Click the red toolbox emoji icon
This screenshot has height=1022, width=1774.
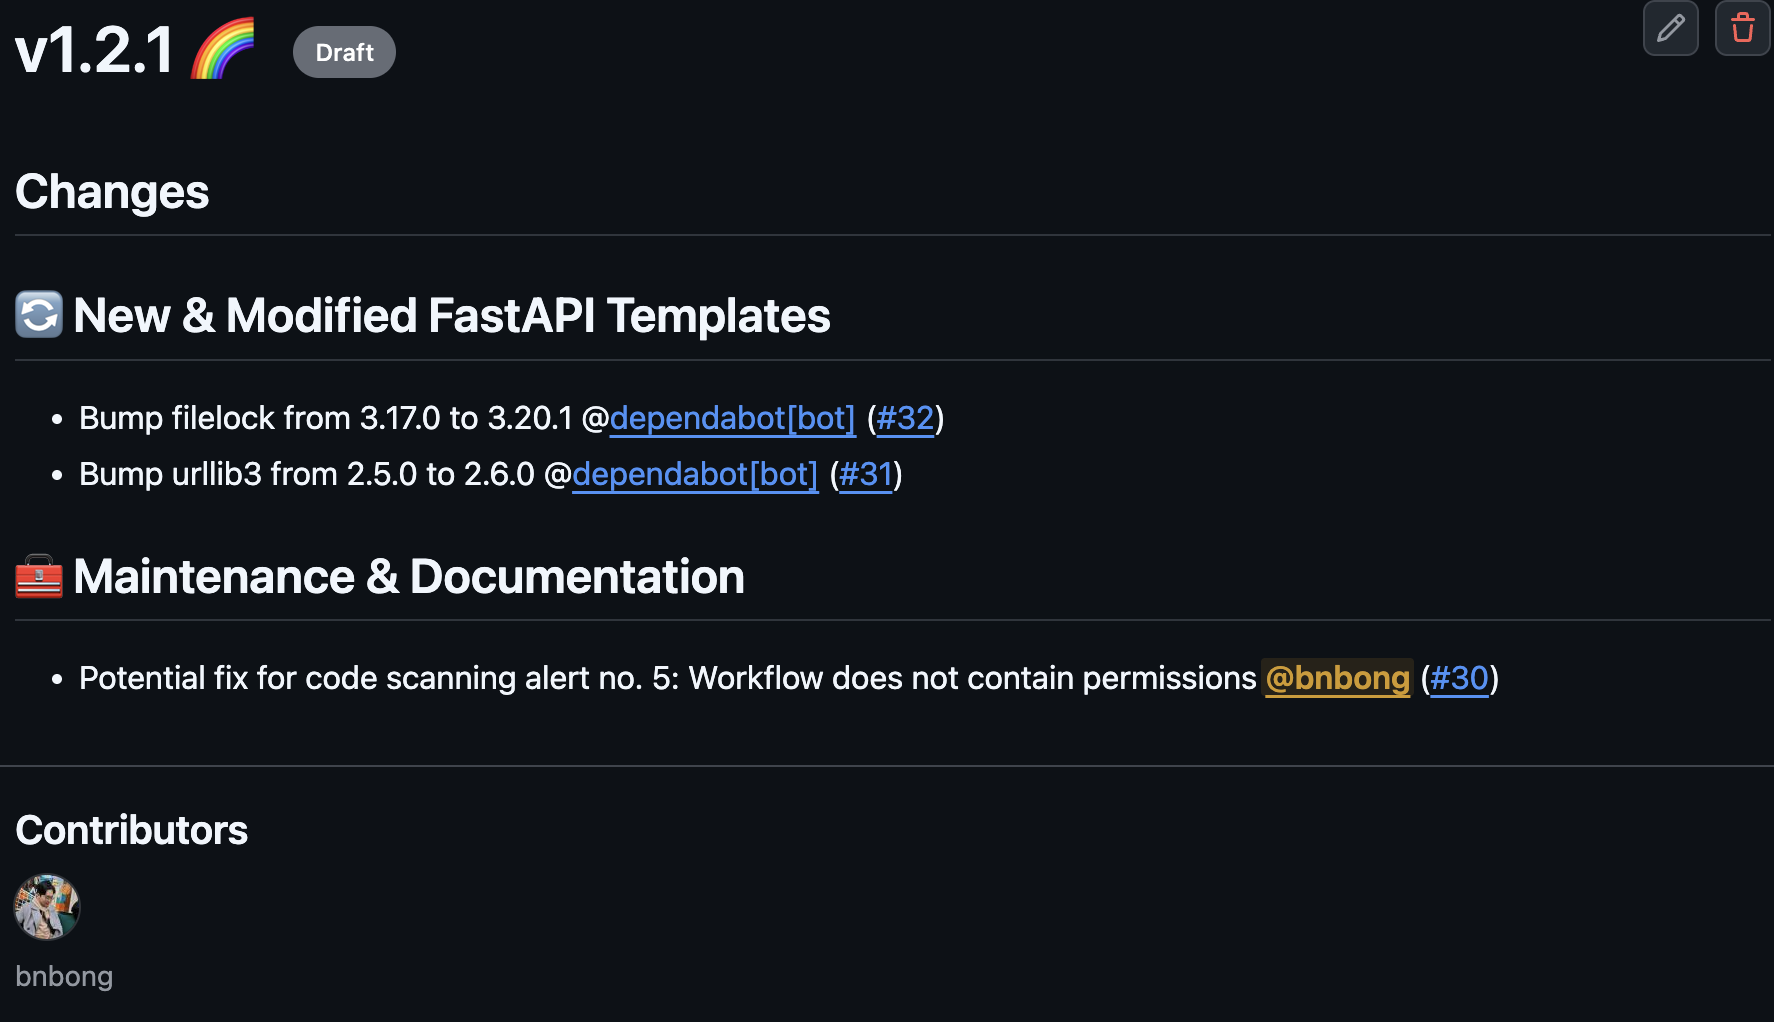[39, 576]
